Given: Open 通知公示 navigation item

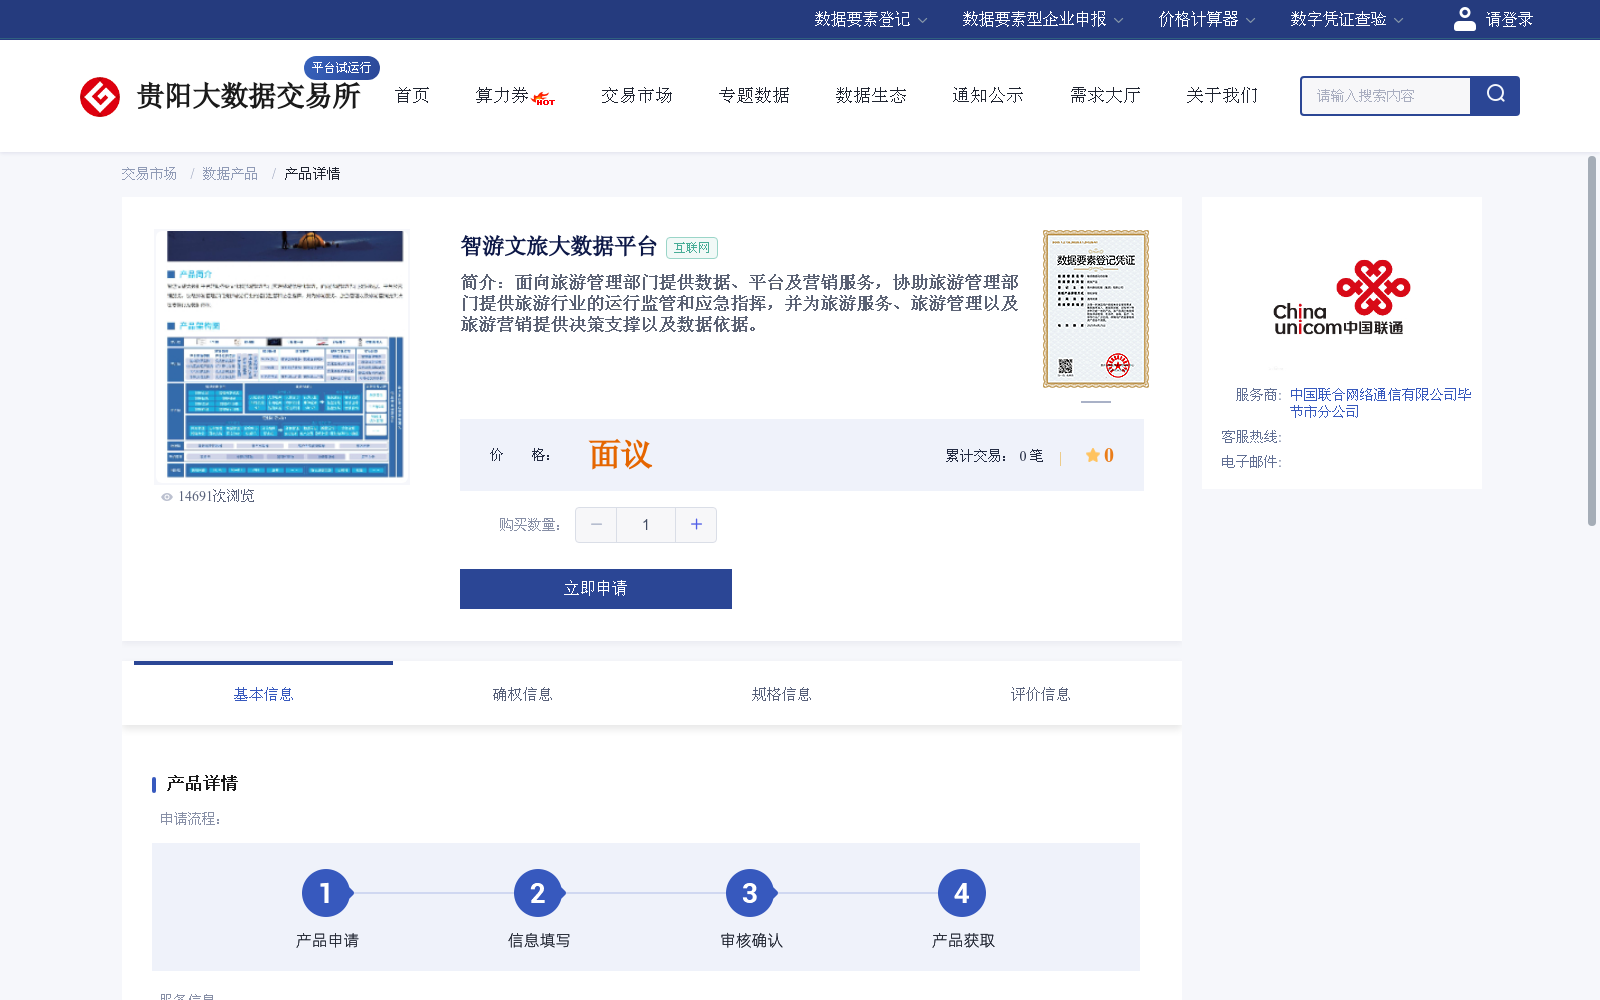Looking at the screenshot, I should tap(988, 95).
